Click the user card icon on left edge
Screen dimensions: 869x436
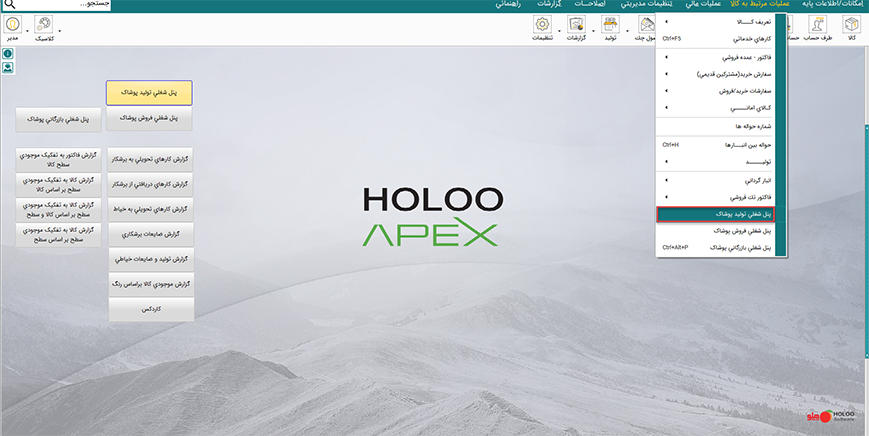coord(8,68)
